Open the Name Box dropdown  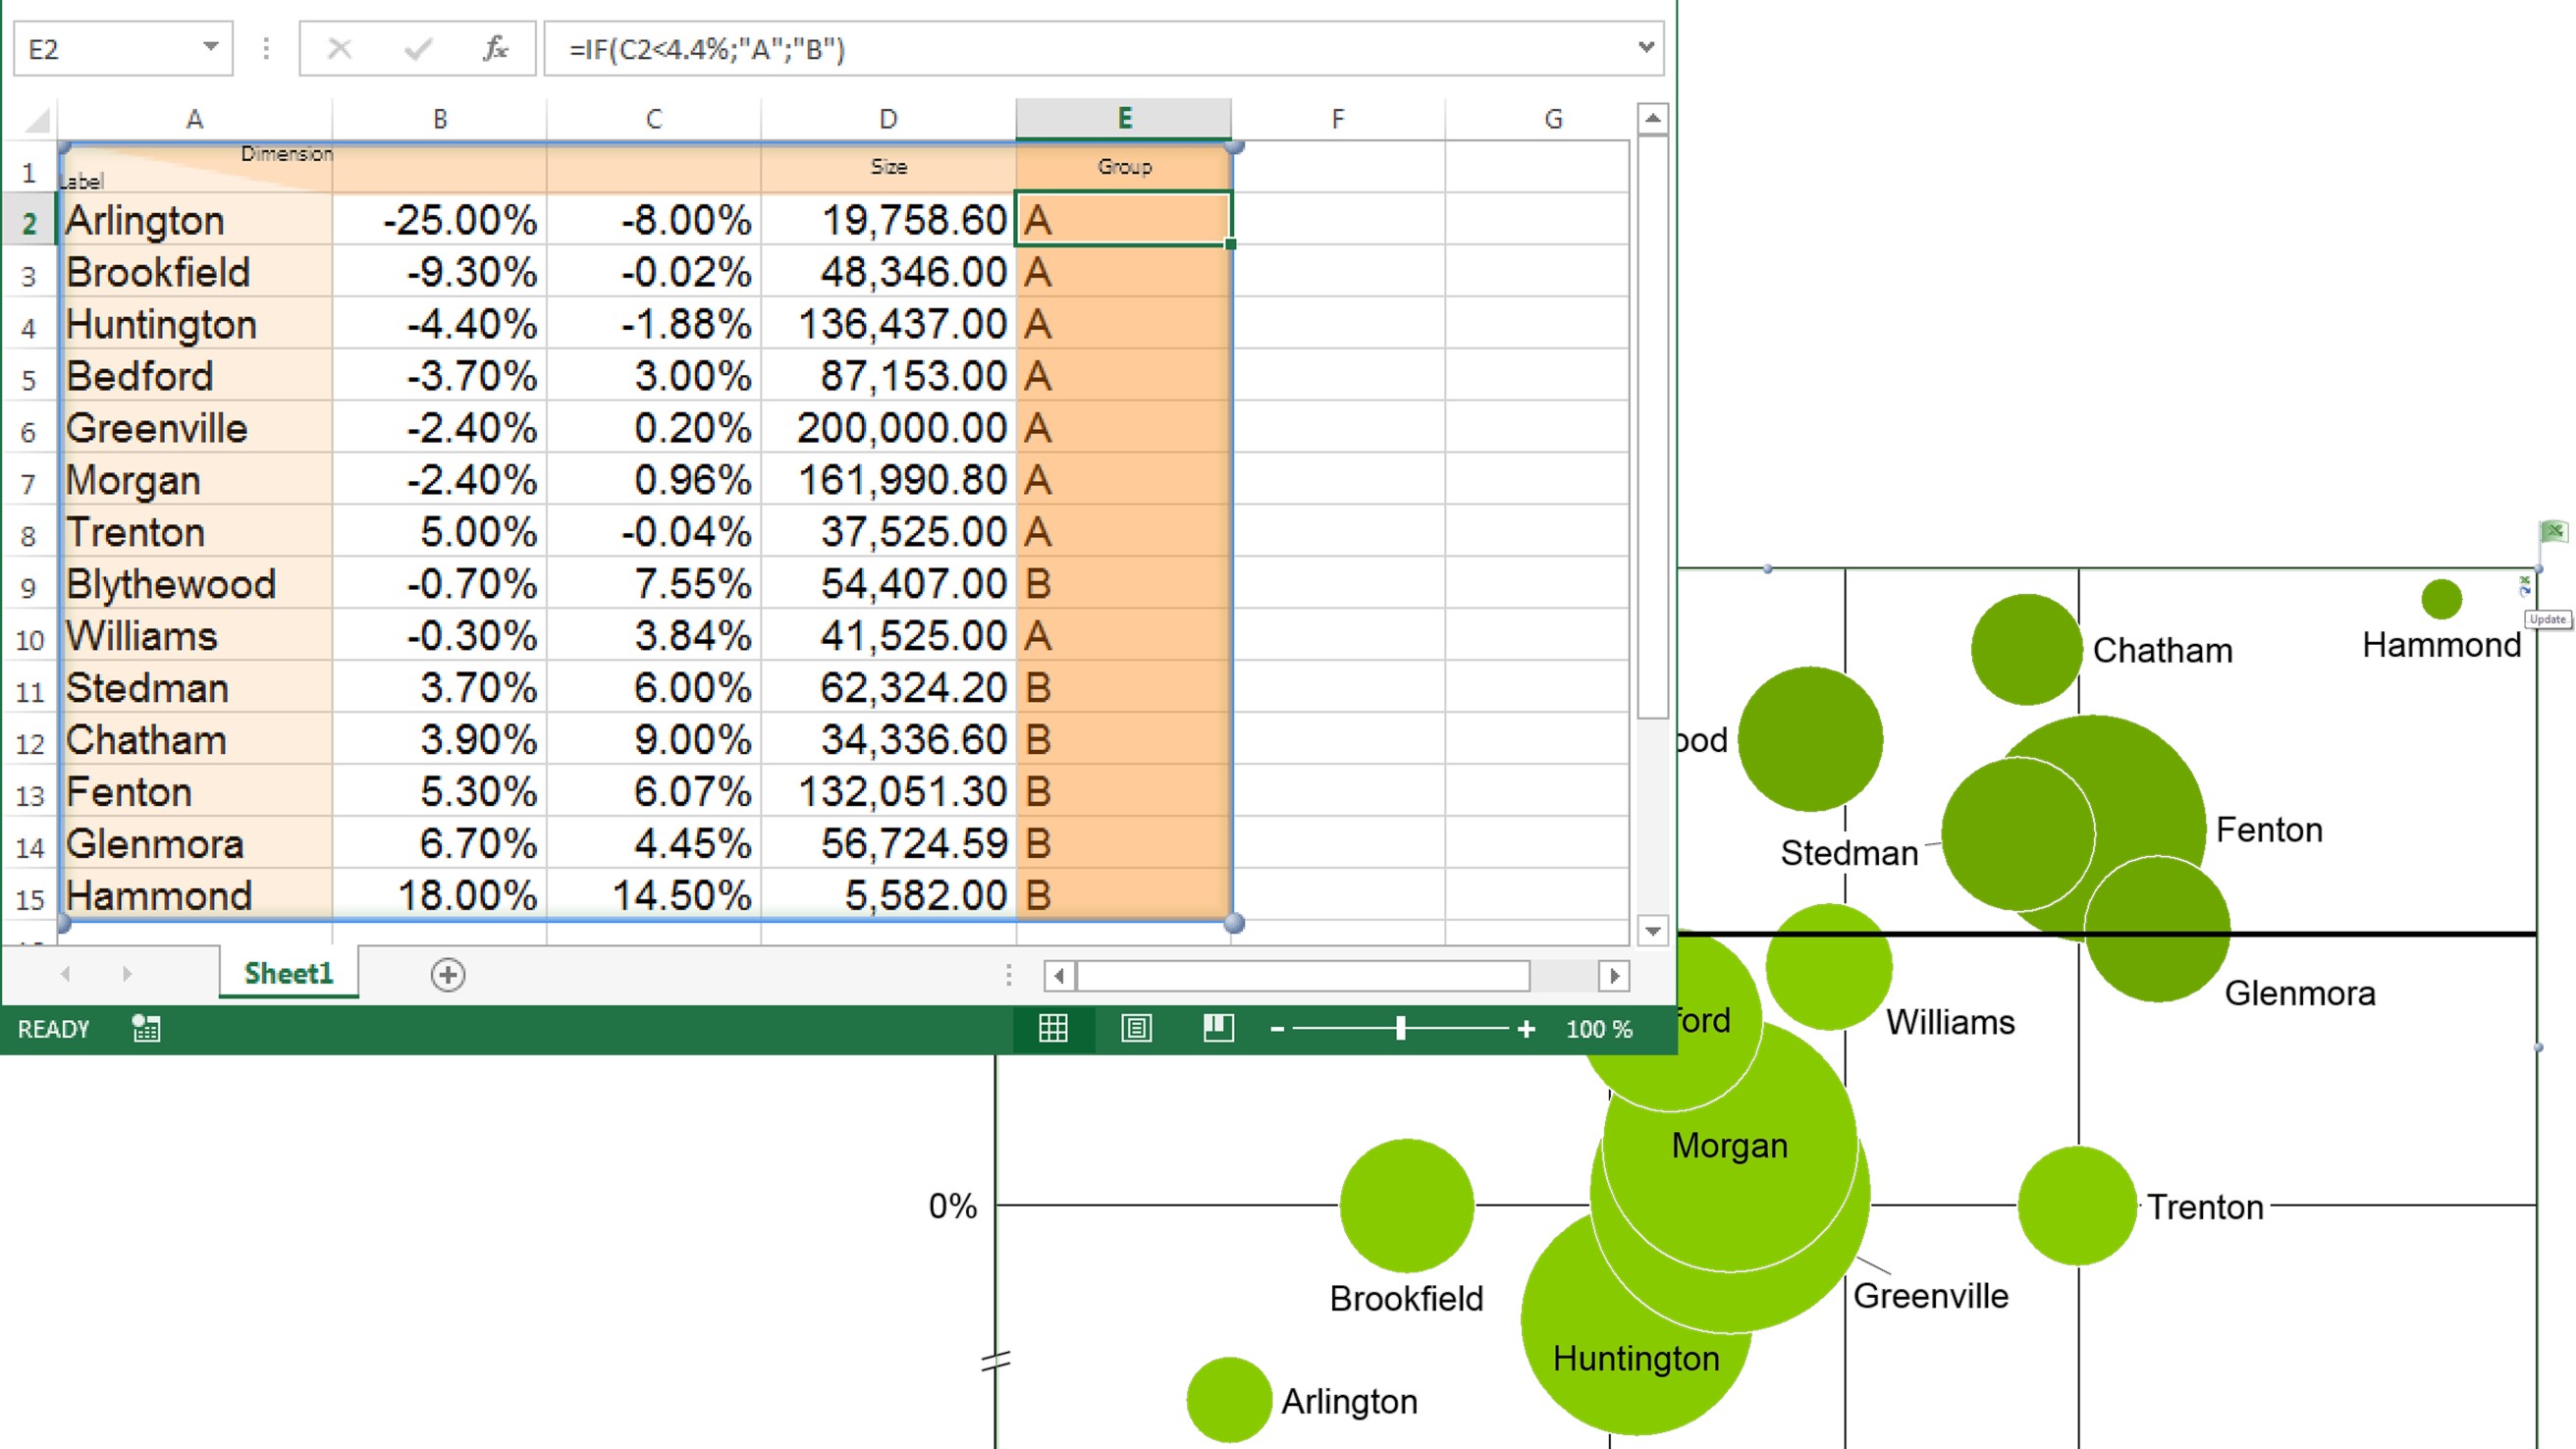pyautogui.click(x=210, y=46)
